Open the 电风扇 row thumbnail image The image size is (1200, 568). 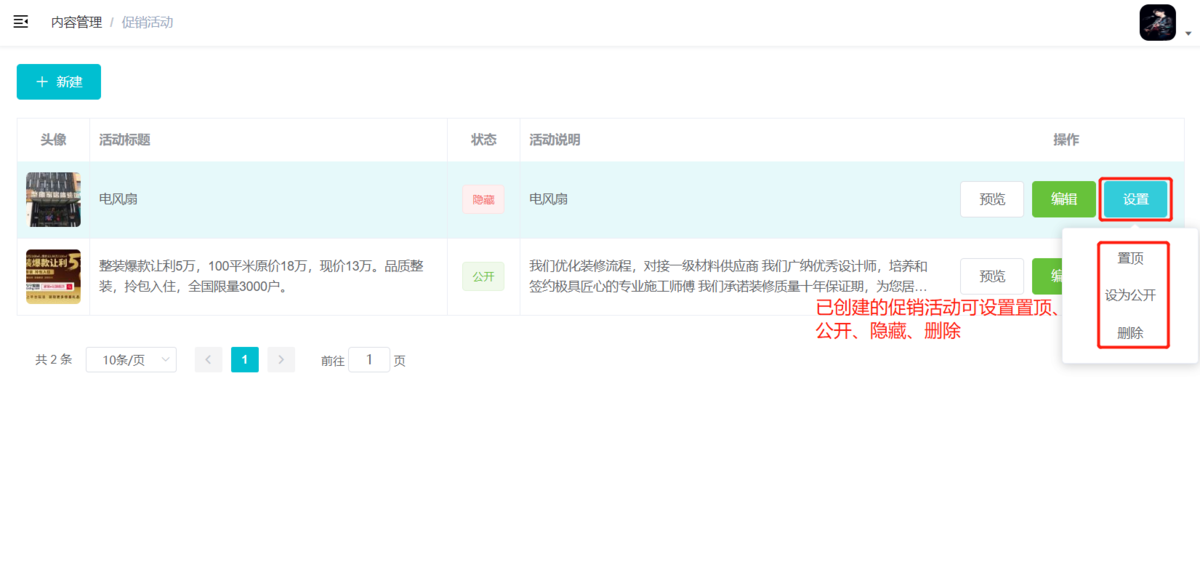tap(53, 199)
